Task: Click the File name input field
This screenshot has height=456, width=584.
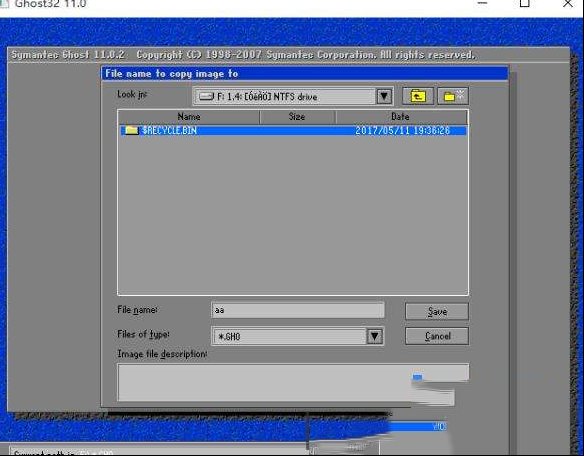Action: pyautogui.click(x=298, y=310)
